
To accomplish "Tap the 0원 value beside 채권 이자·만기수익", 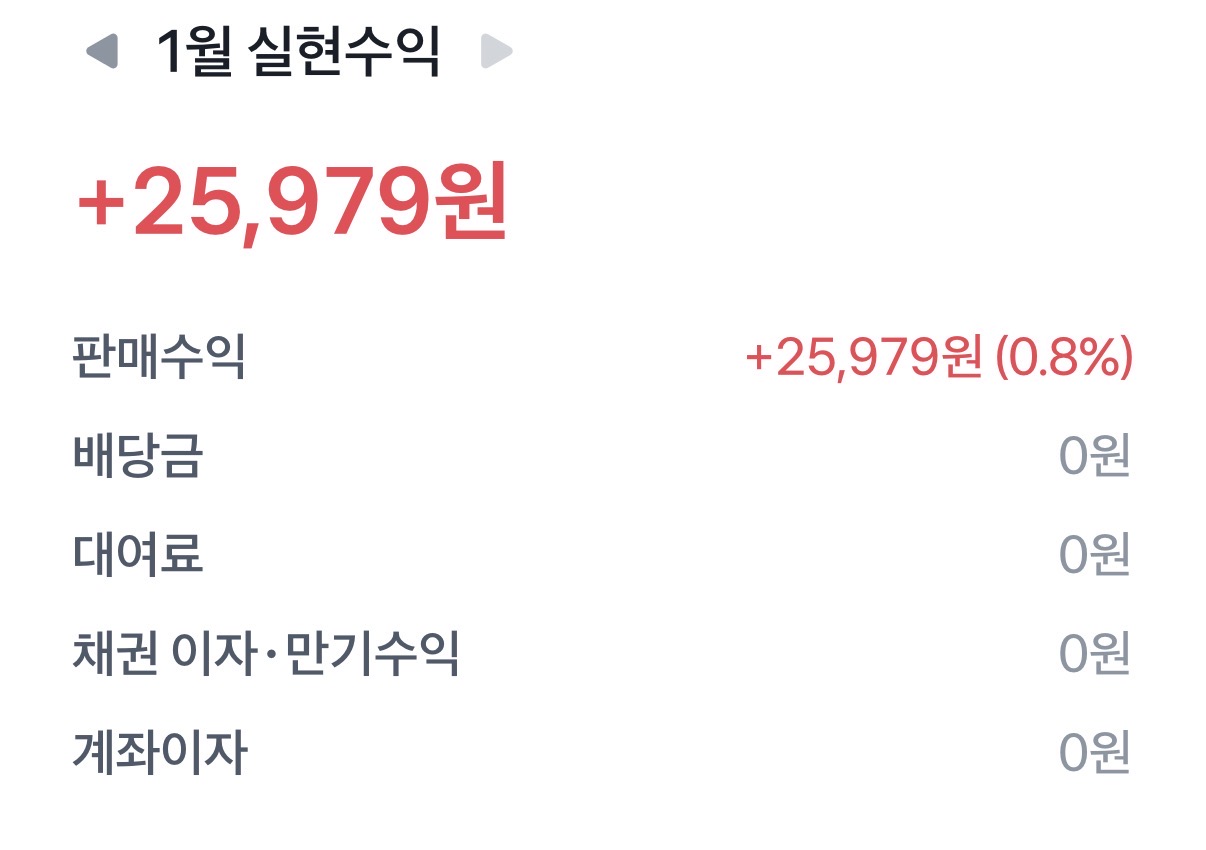I will pyautogui.click(x=1095, y=654).
